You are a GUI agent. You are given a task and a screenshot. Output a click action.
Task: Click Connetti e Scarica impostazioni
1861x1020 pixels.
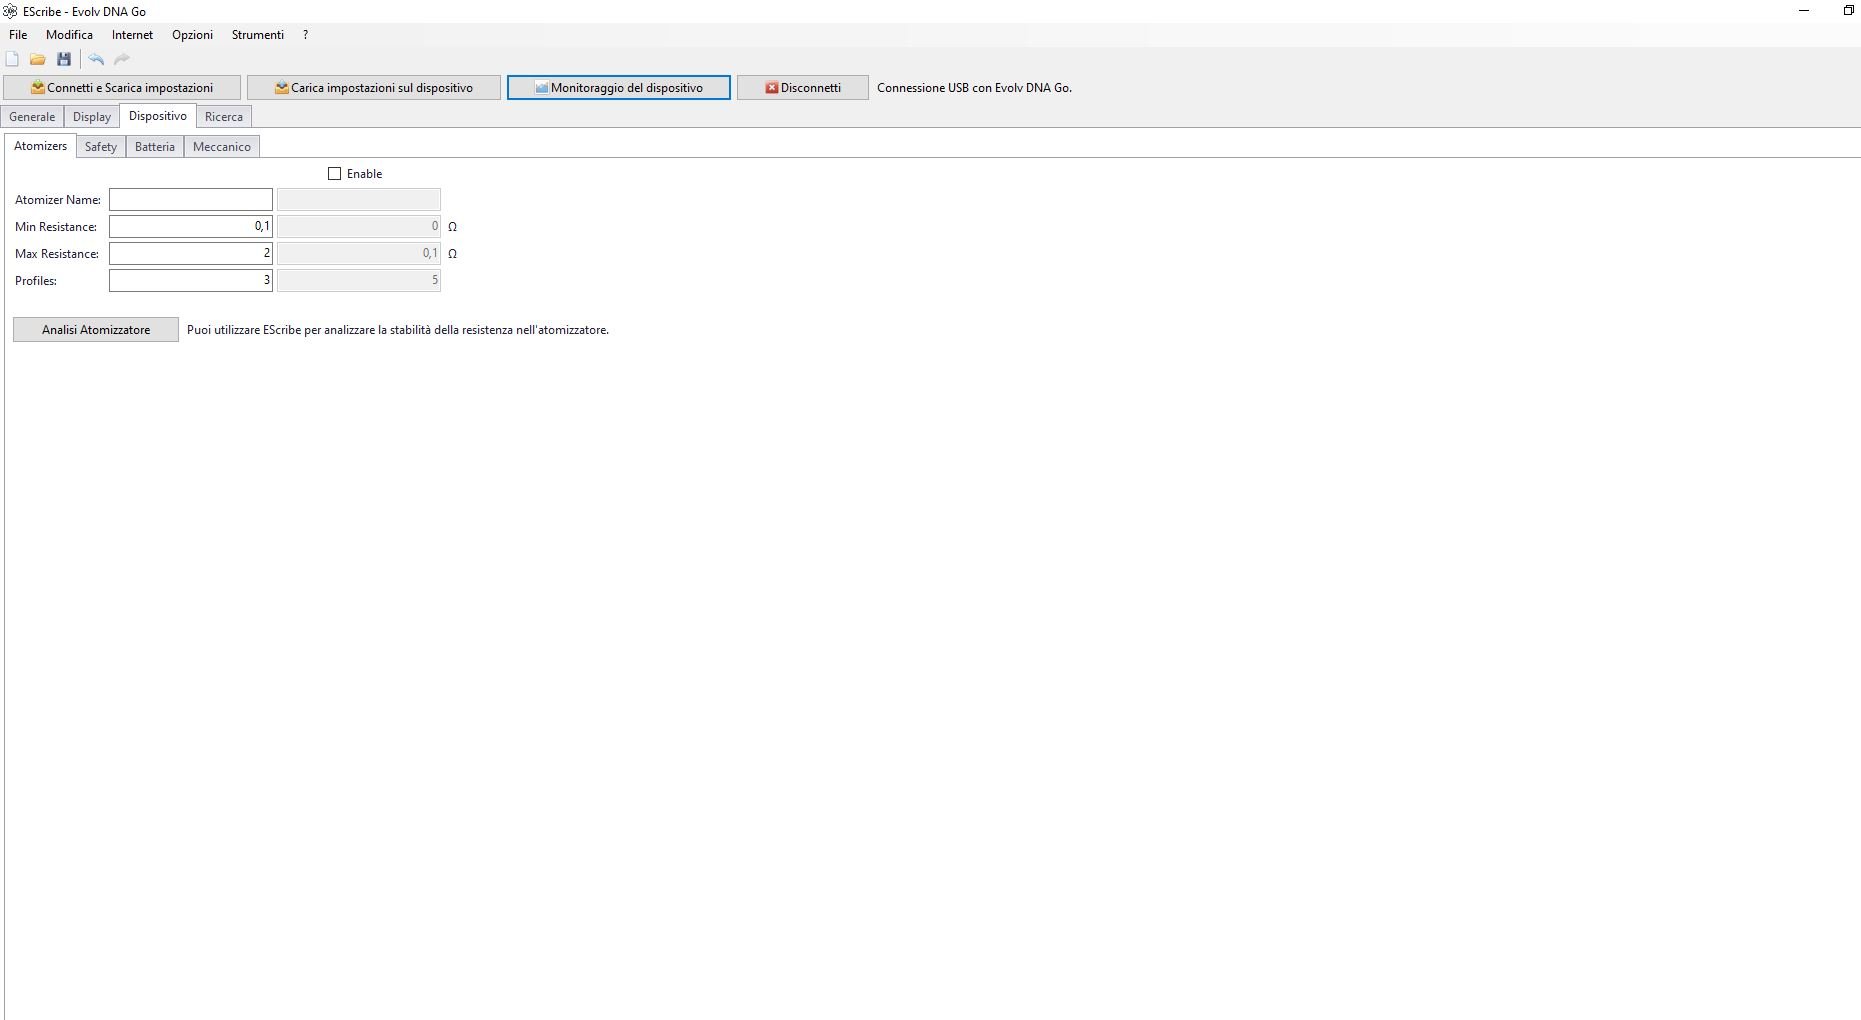(x=122, y=88)
